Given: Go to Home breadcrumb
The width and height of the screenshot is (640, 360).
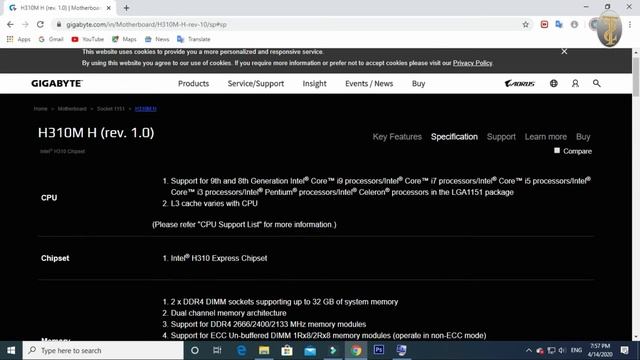Looking at the screenshot, I should (40, 109).
